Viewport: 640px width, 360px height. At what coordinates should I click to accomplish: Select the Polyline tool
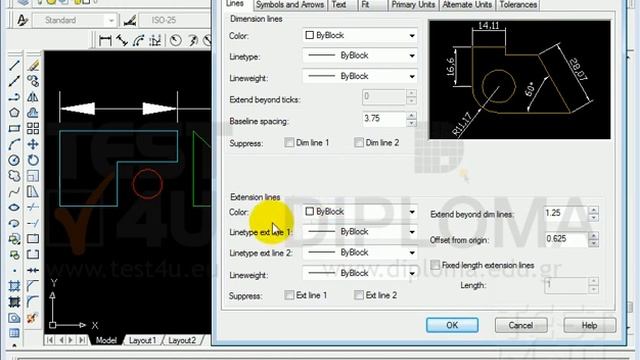coord(14,97)
